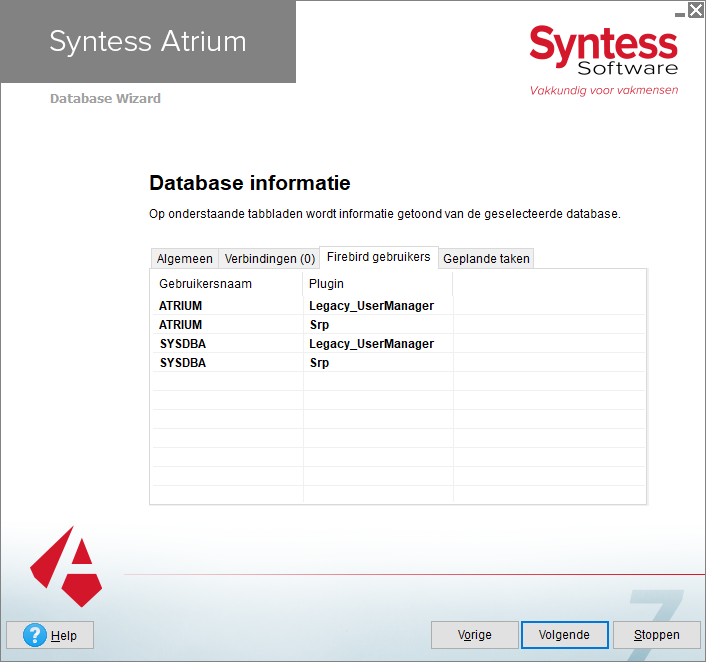Image resolution: width=706 pixels, height=662 pixels.
Task: Go to next step with Volgende
Action: tap(565, 635)
